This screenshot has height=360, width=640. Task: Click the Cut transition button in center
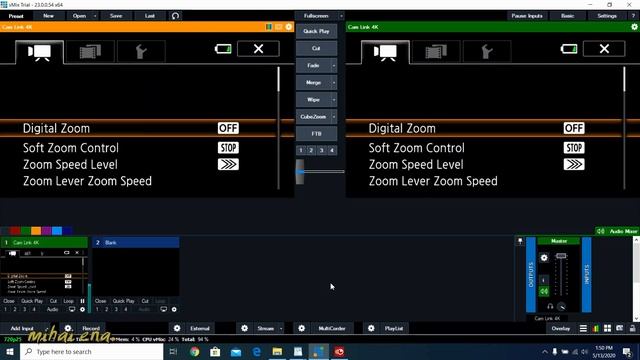coord(316,48)
